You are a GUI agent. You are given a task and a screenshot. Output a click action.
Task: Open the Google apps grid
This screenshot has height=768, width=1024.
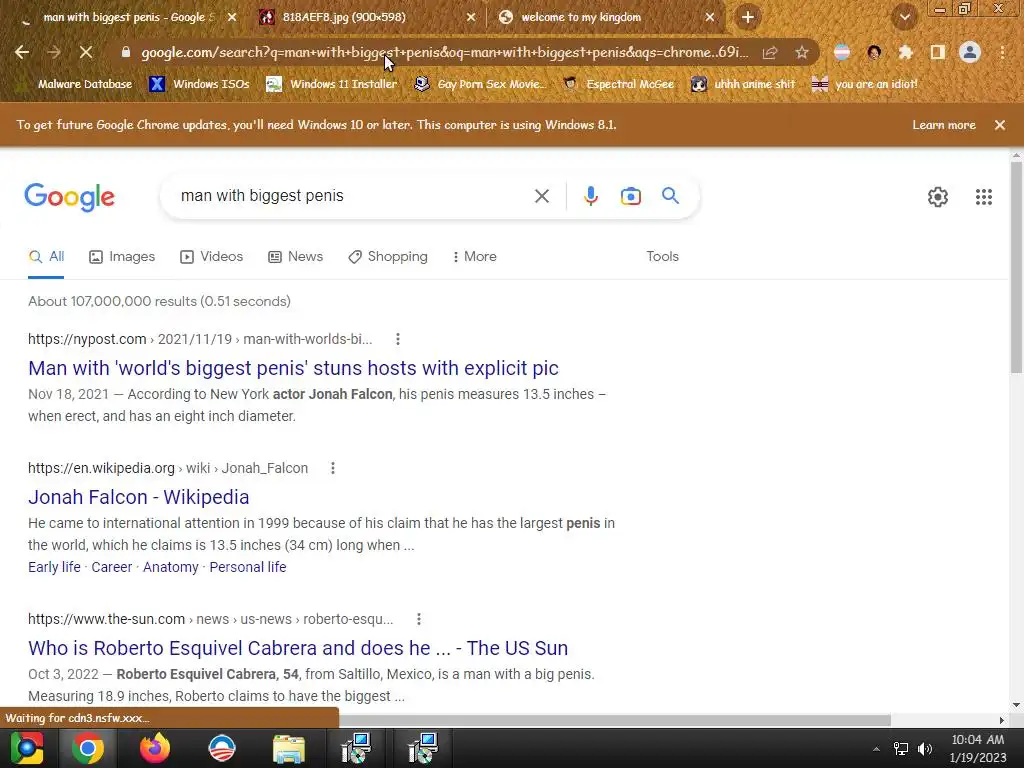tap(984, 197)
